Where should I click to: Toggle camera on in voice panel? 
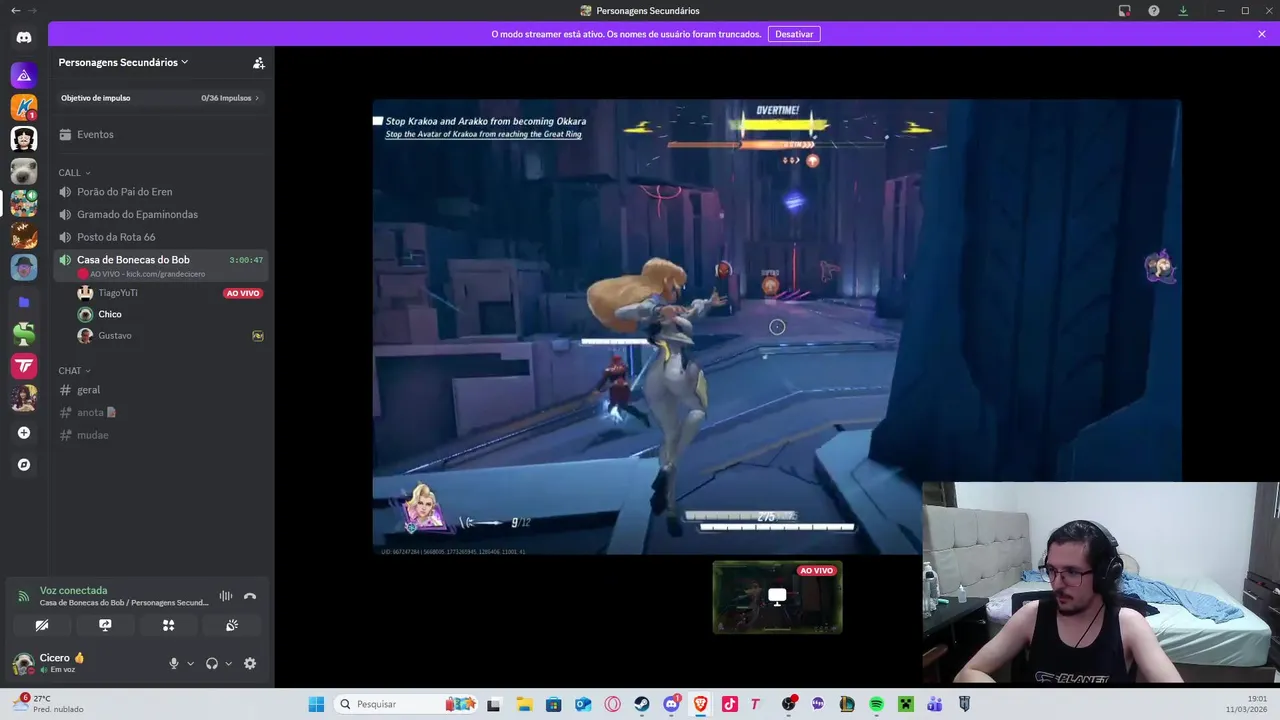click(42, 625)
